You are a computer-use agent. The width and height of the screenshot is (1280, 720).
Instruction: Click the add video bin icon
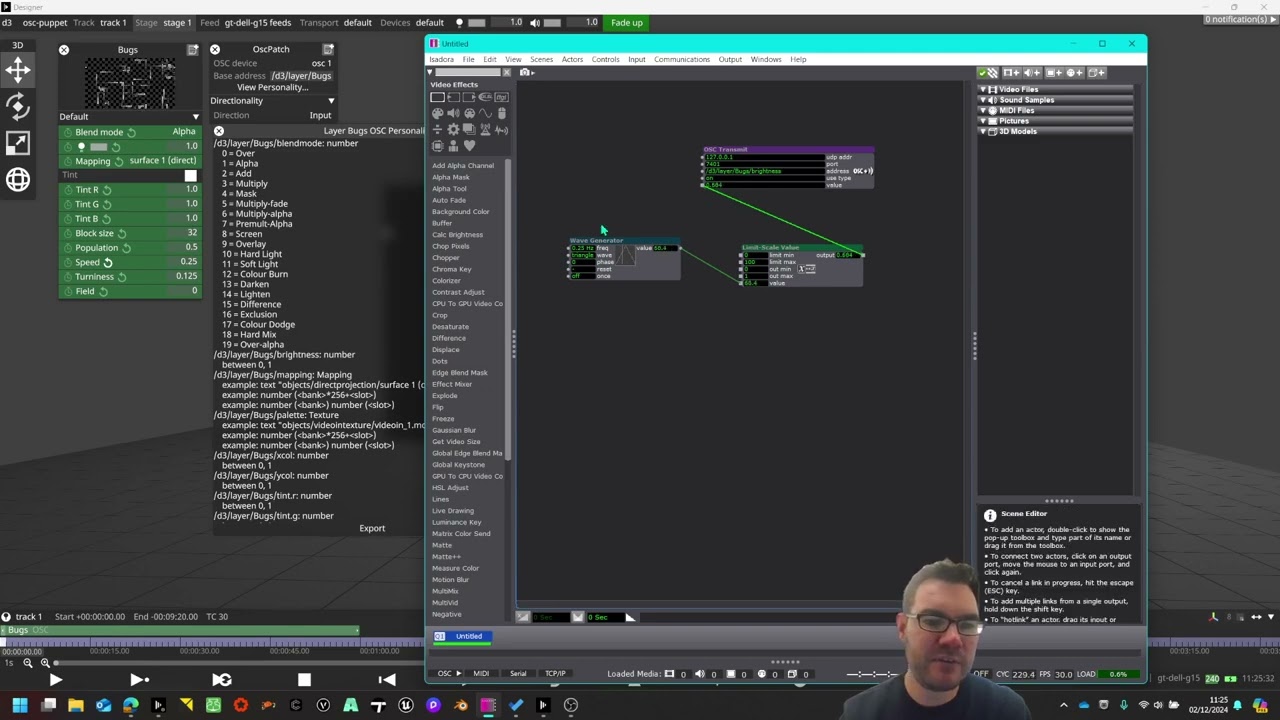[x=1010, y=73]
